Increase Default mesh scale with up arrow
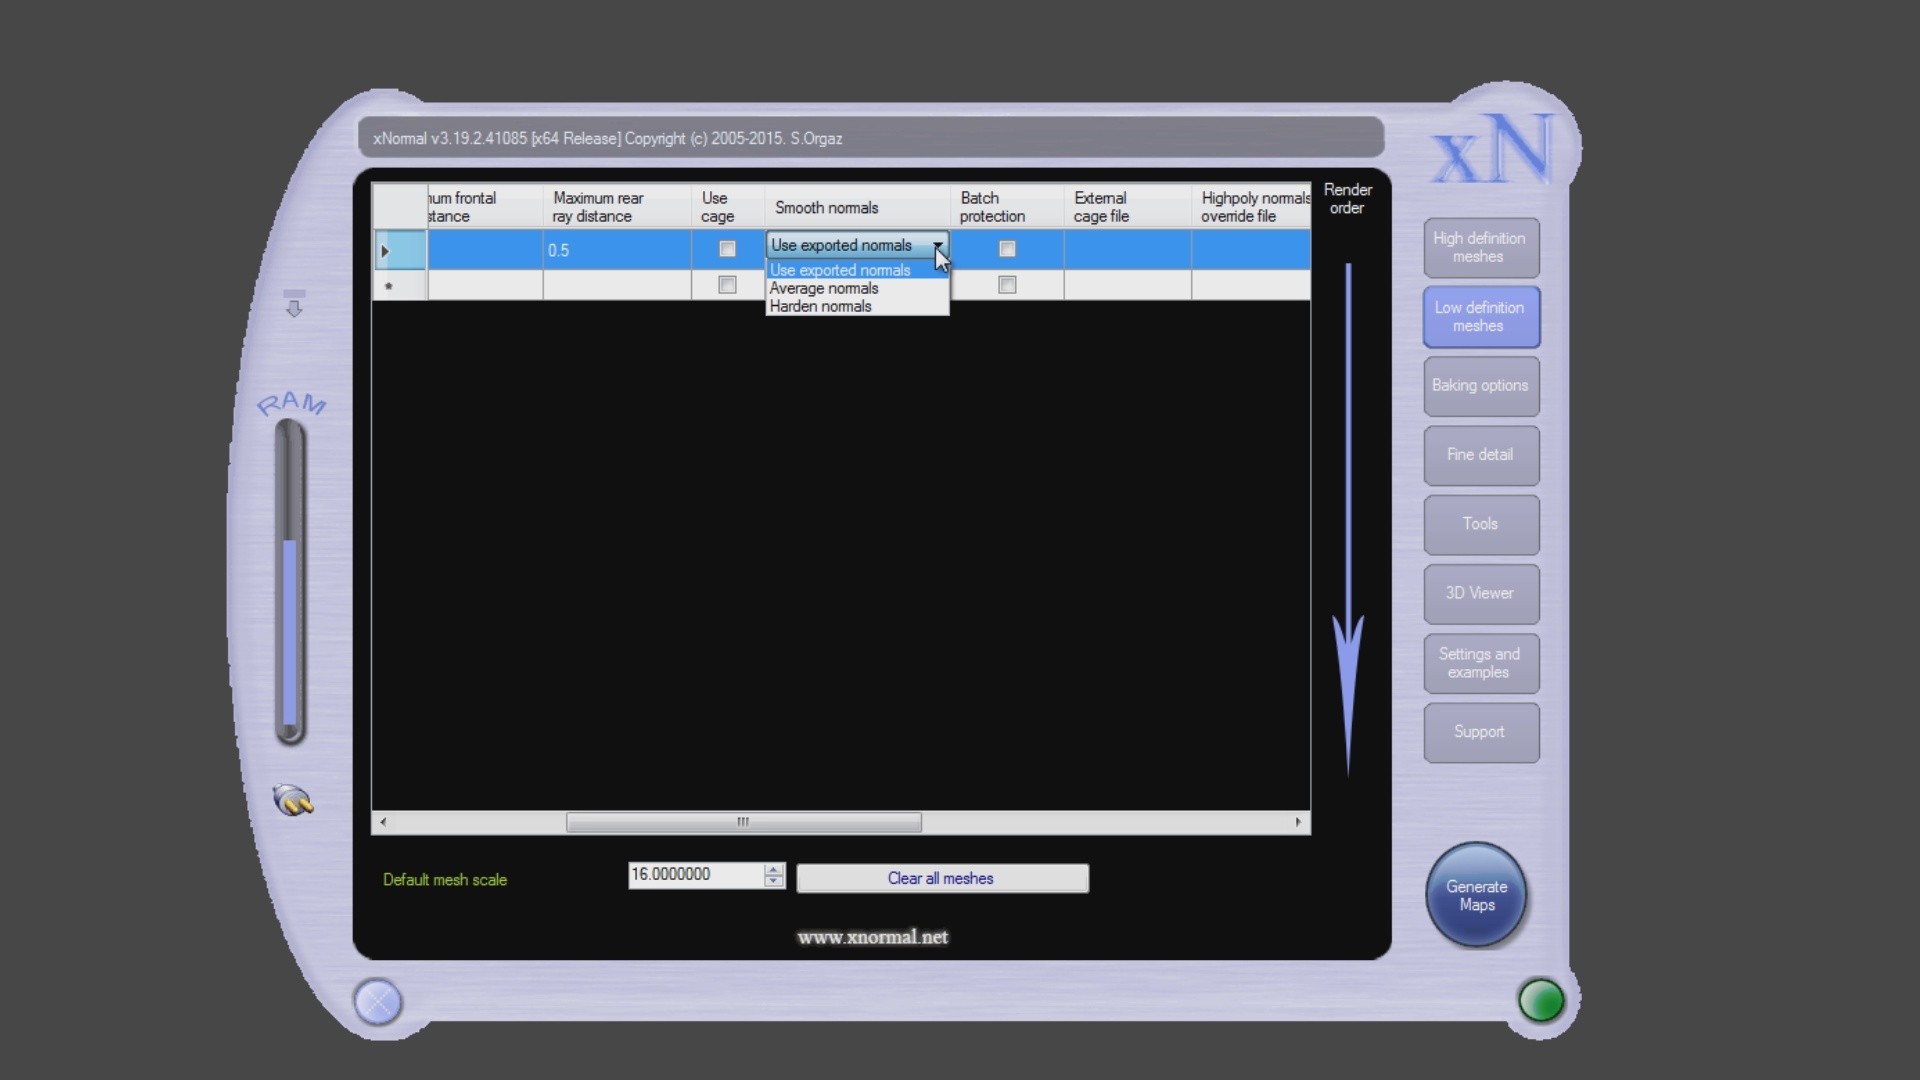This screenshot has width=1920, height=1080. point(774,869)
